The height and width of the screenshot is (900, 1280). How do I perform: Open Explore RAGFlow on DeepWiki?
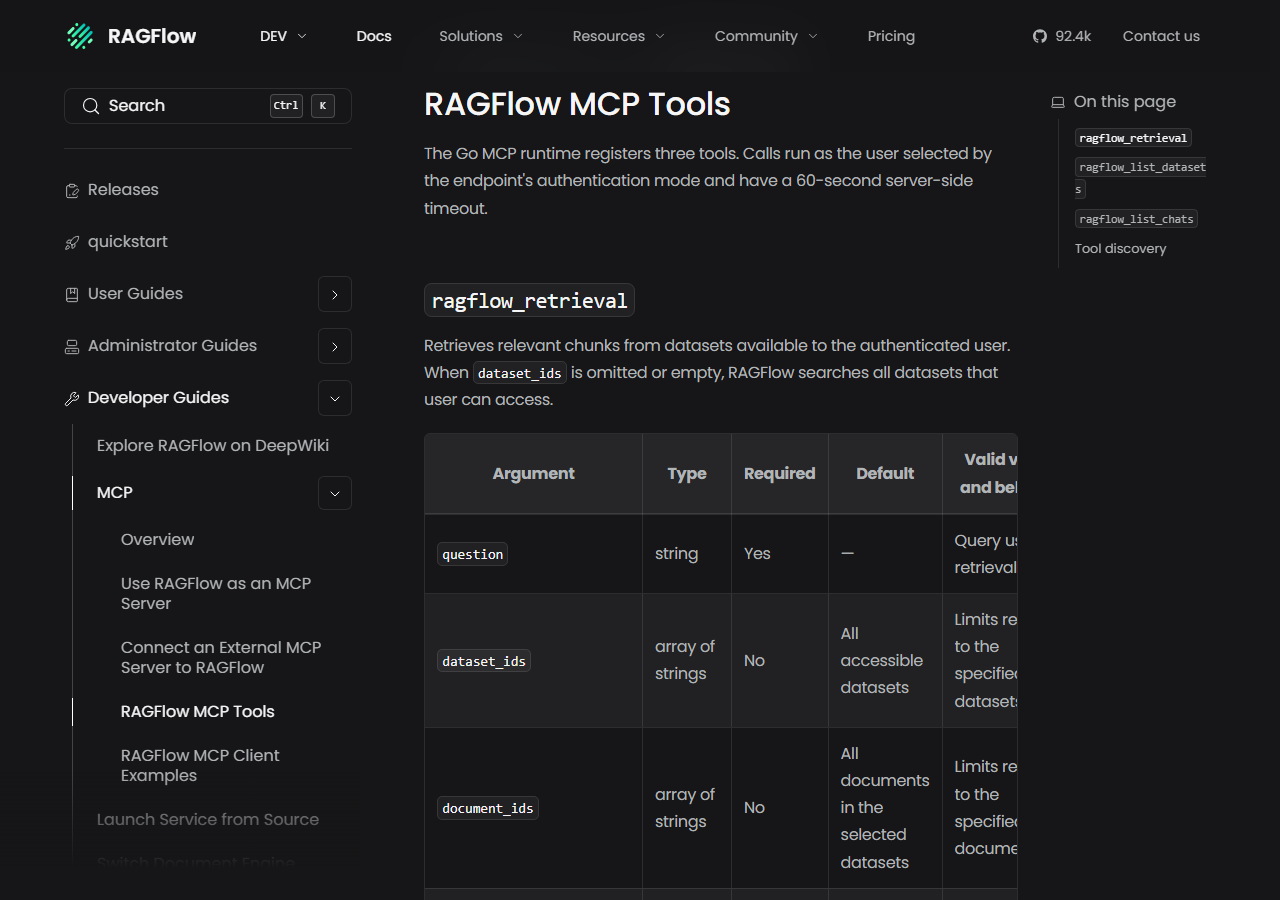pos(213,446)
